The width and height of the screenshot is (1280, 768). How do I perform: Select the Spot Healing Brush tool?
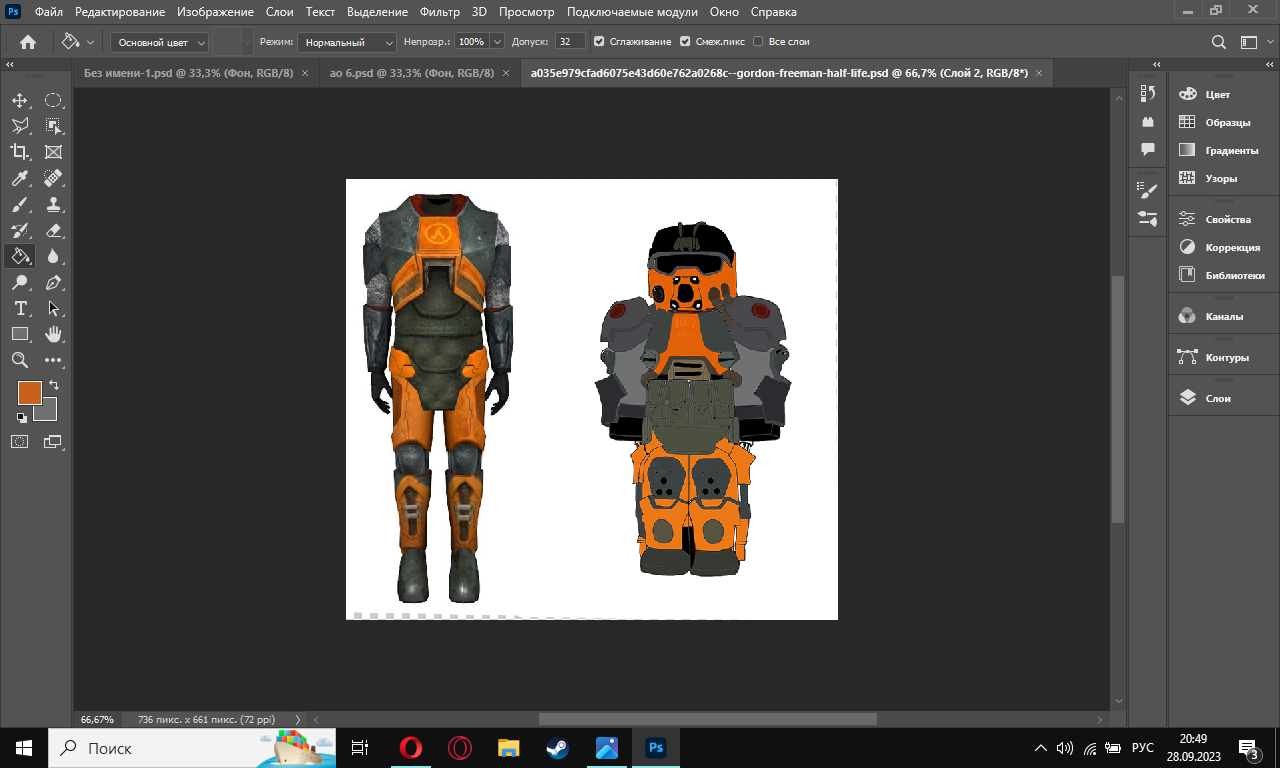click(x=53, y=178)
